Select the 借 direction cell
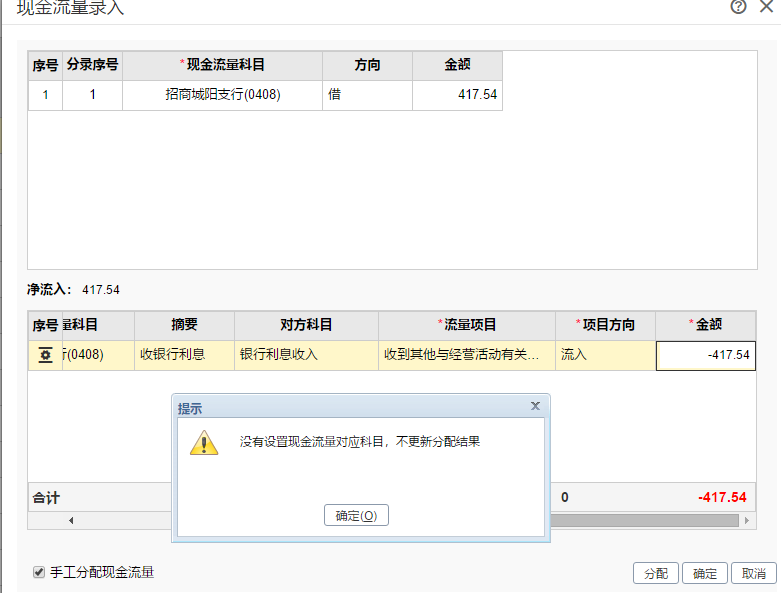 pos(368,95)
